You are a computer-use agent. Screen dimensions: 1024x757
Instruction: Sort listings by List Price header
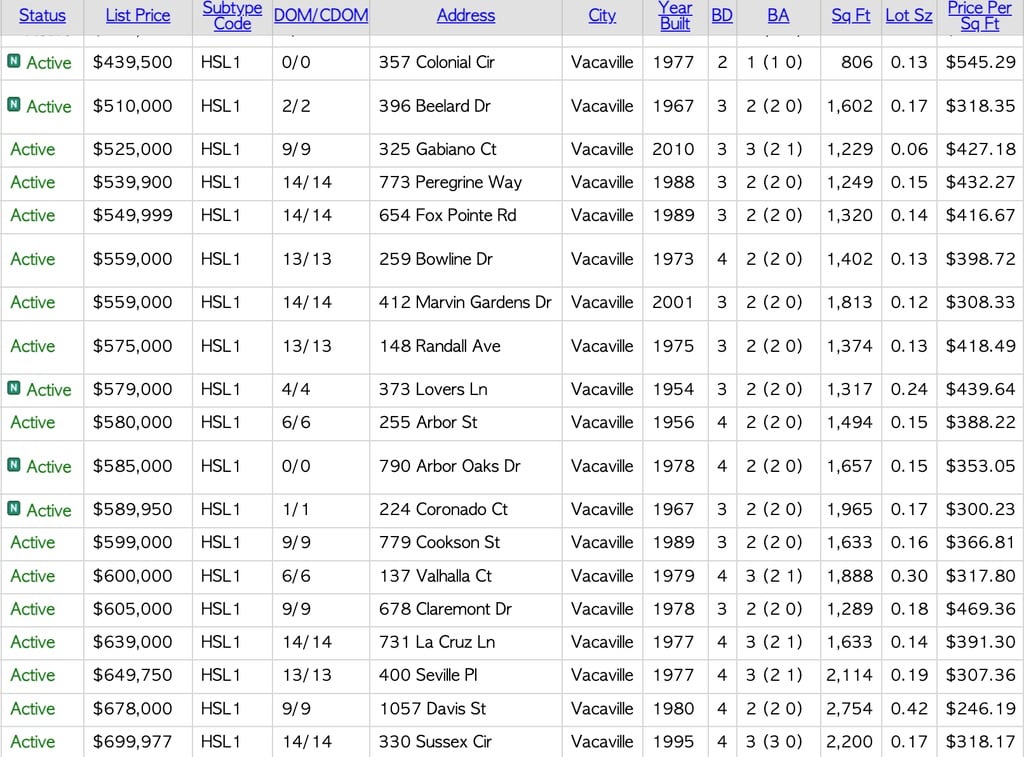(138, 15)
